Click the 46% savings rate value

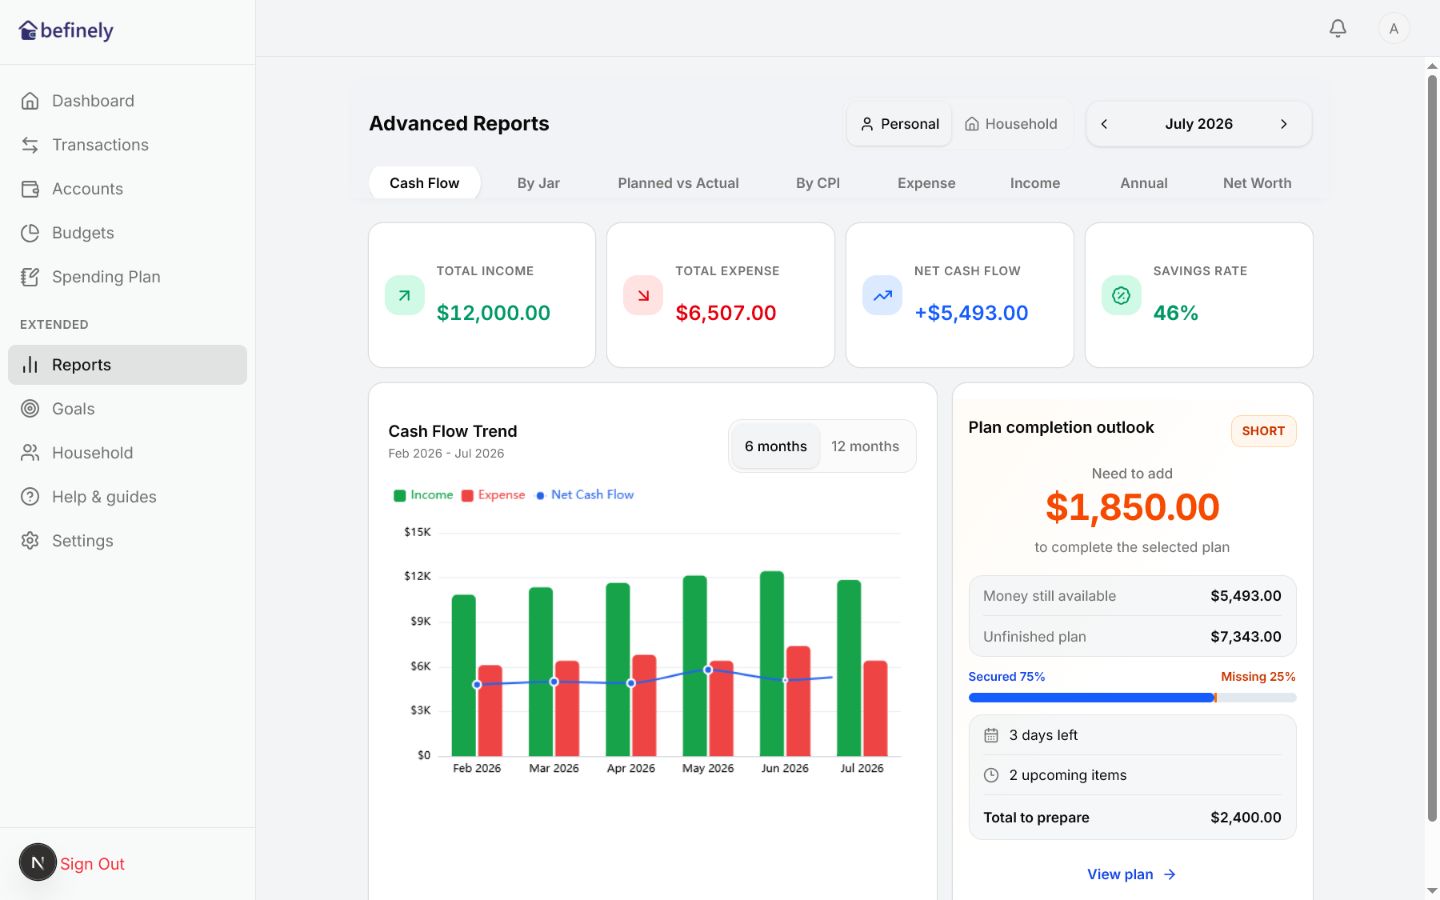(x=1176, y=313)
